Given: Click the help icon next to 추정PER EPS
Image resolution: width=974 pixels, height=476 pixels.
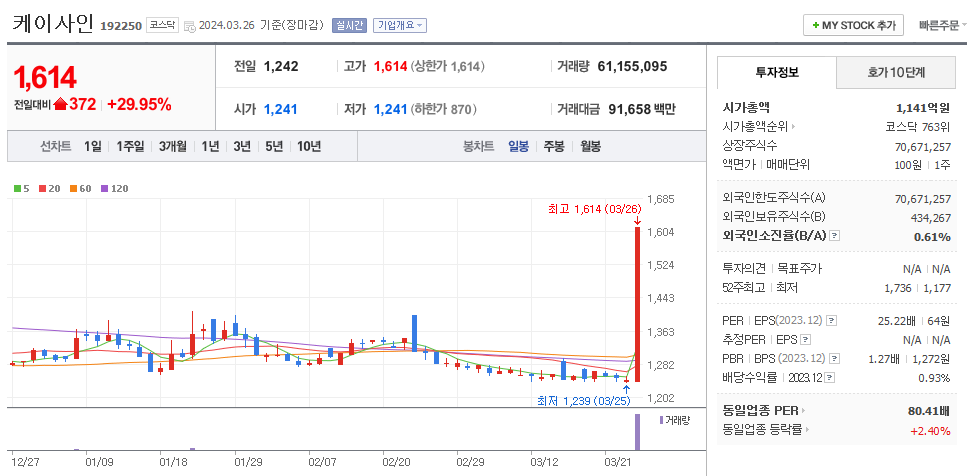Looking at the screenshot, I should tap(806, 340).
